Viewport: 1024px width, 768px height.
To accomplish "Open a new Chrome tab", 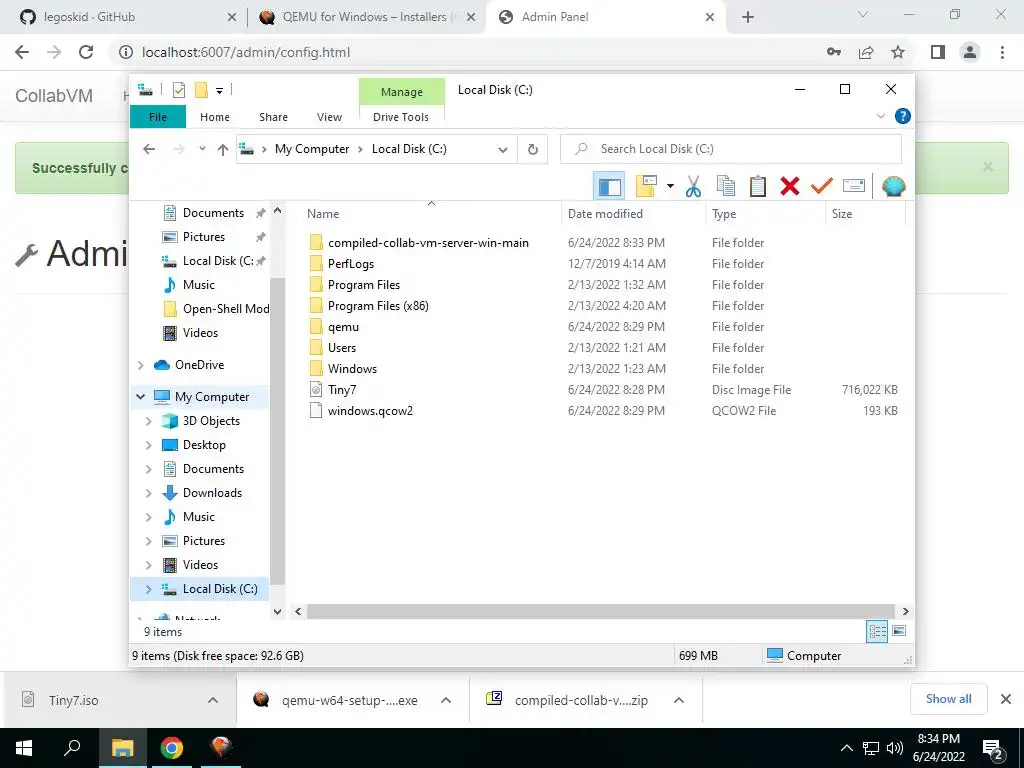I will tap(748, 17).
